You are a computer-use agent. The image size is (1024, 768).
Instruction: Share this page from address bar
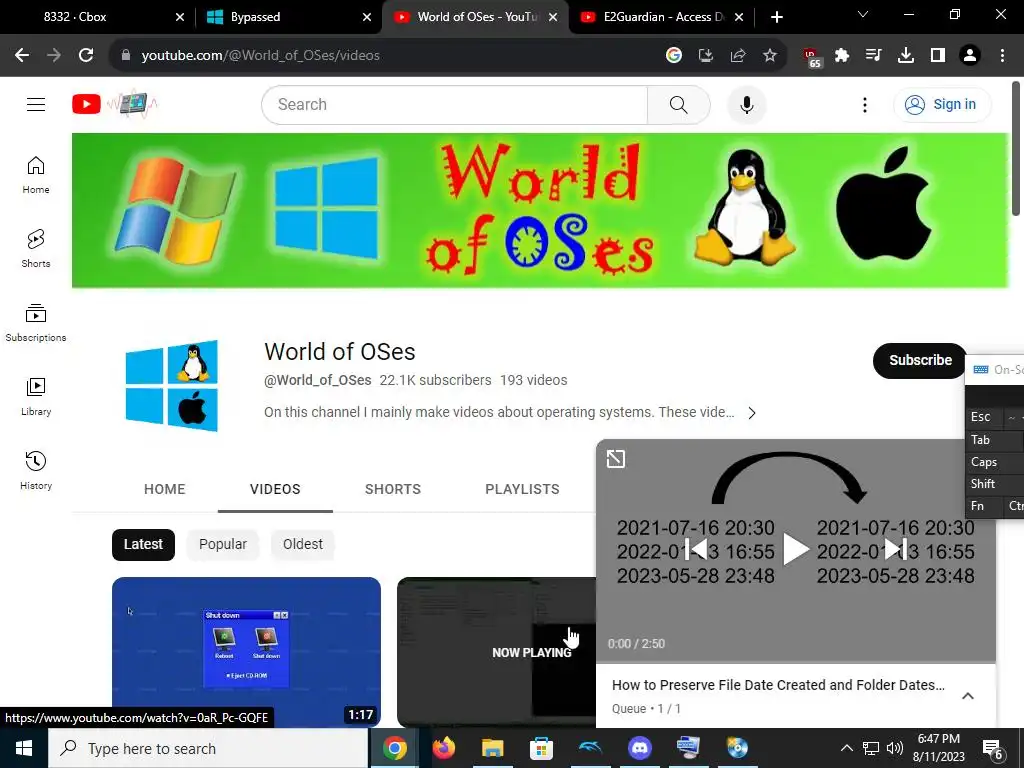(x=738, y=56)
